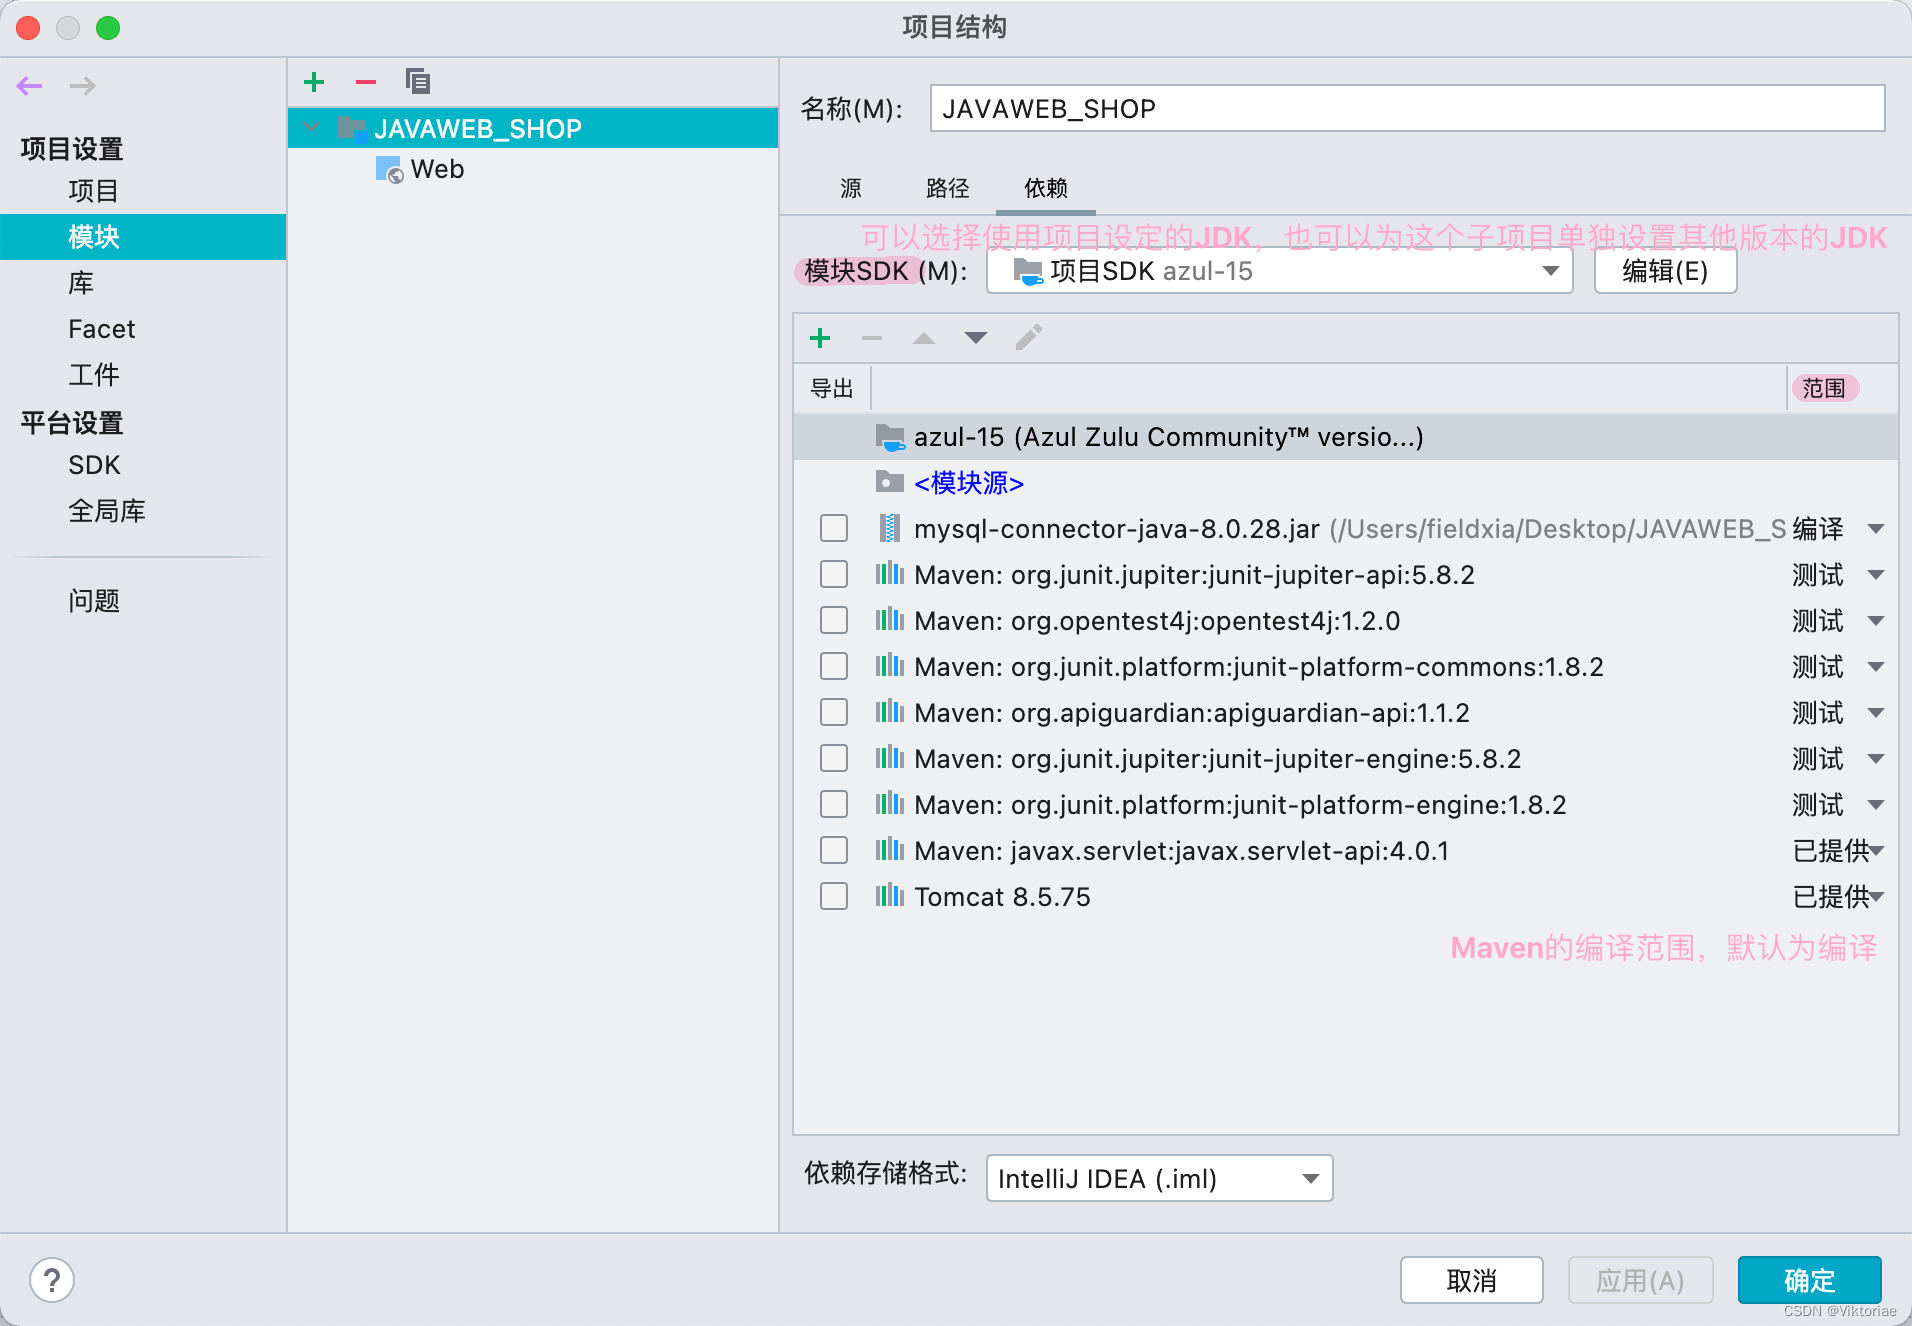Click the Tomcat 8.5.75 library icon
The height and width of the screenshot is (1326, 1912).
pyautogui.click(x=890, y=896)
